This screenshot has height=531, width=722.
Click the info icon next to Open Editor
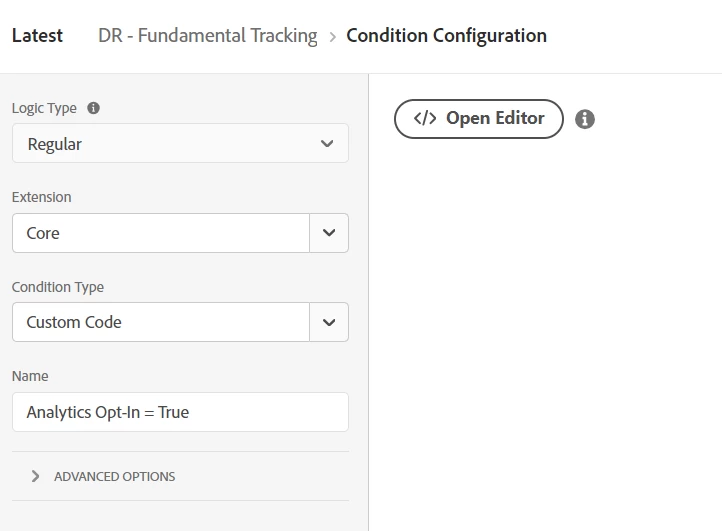click(586, 119)
